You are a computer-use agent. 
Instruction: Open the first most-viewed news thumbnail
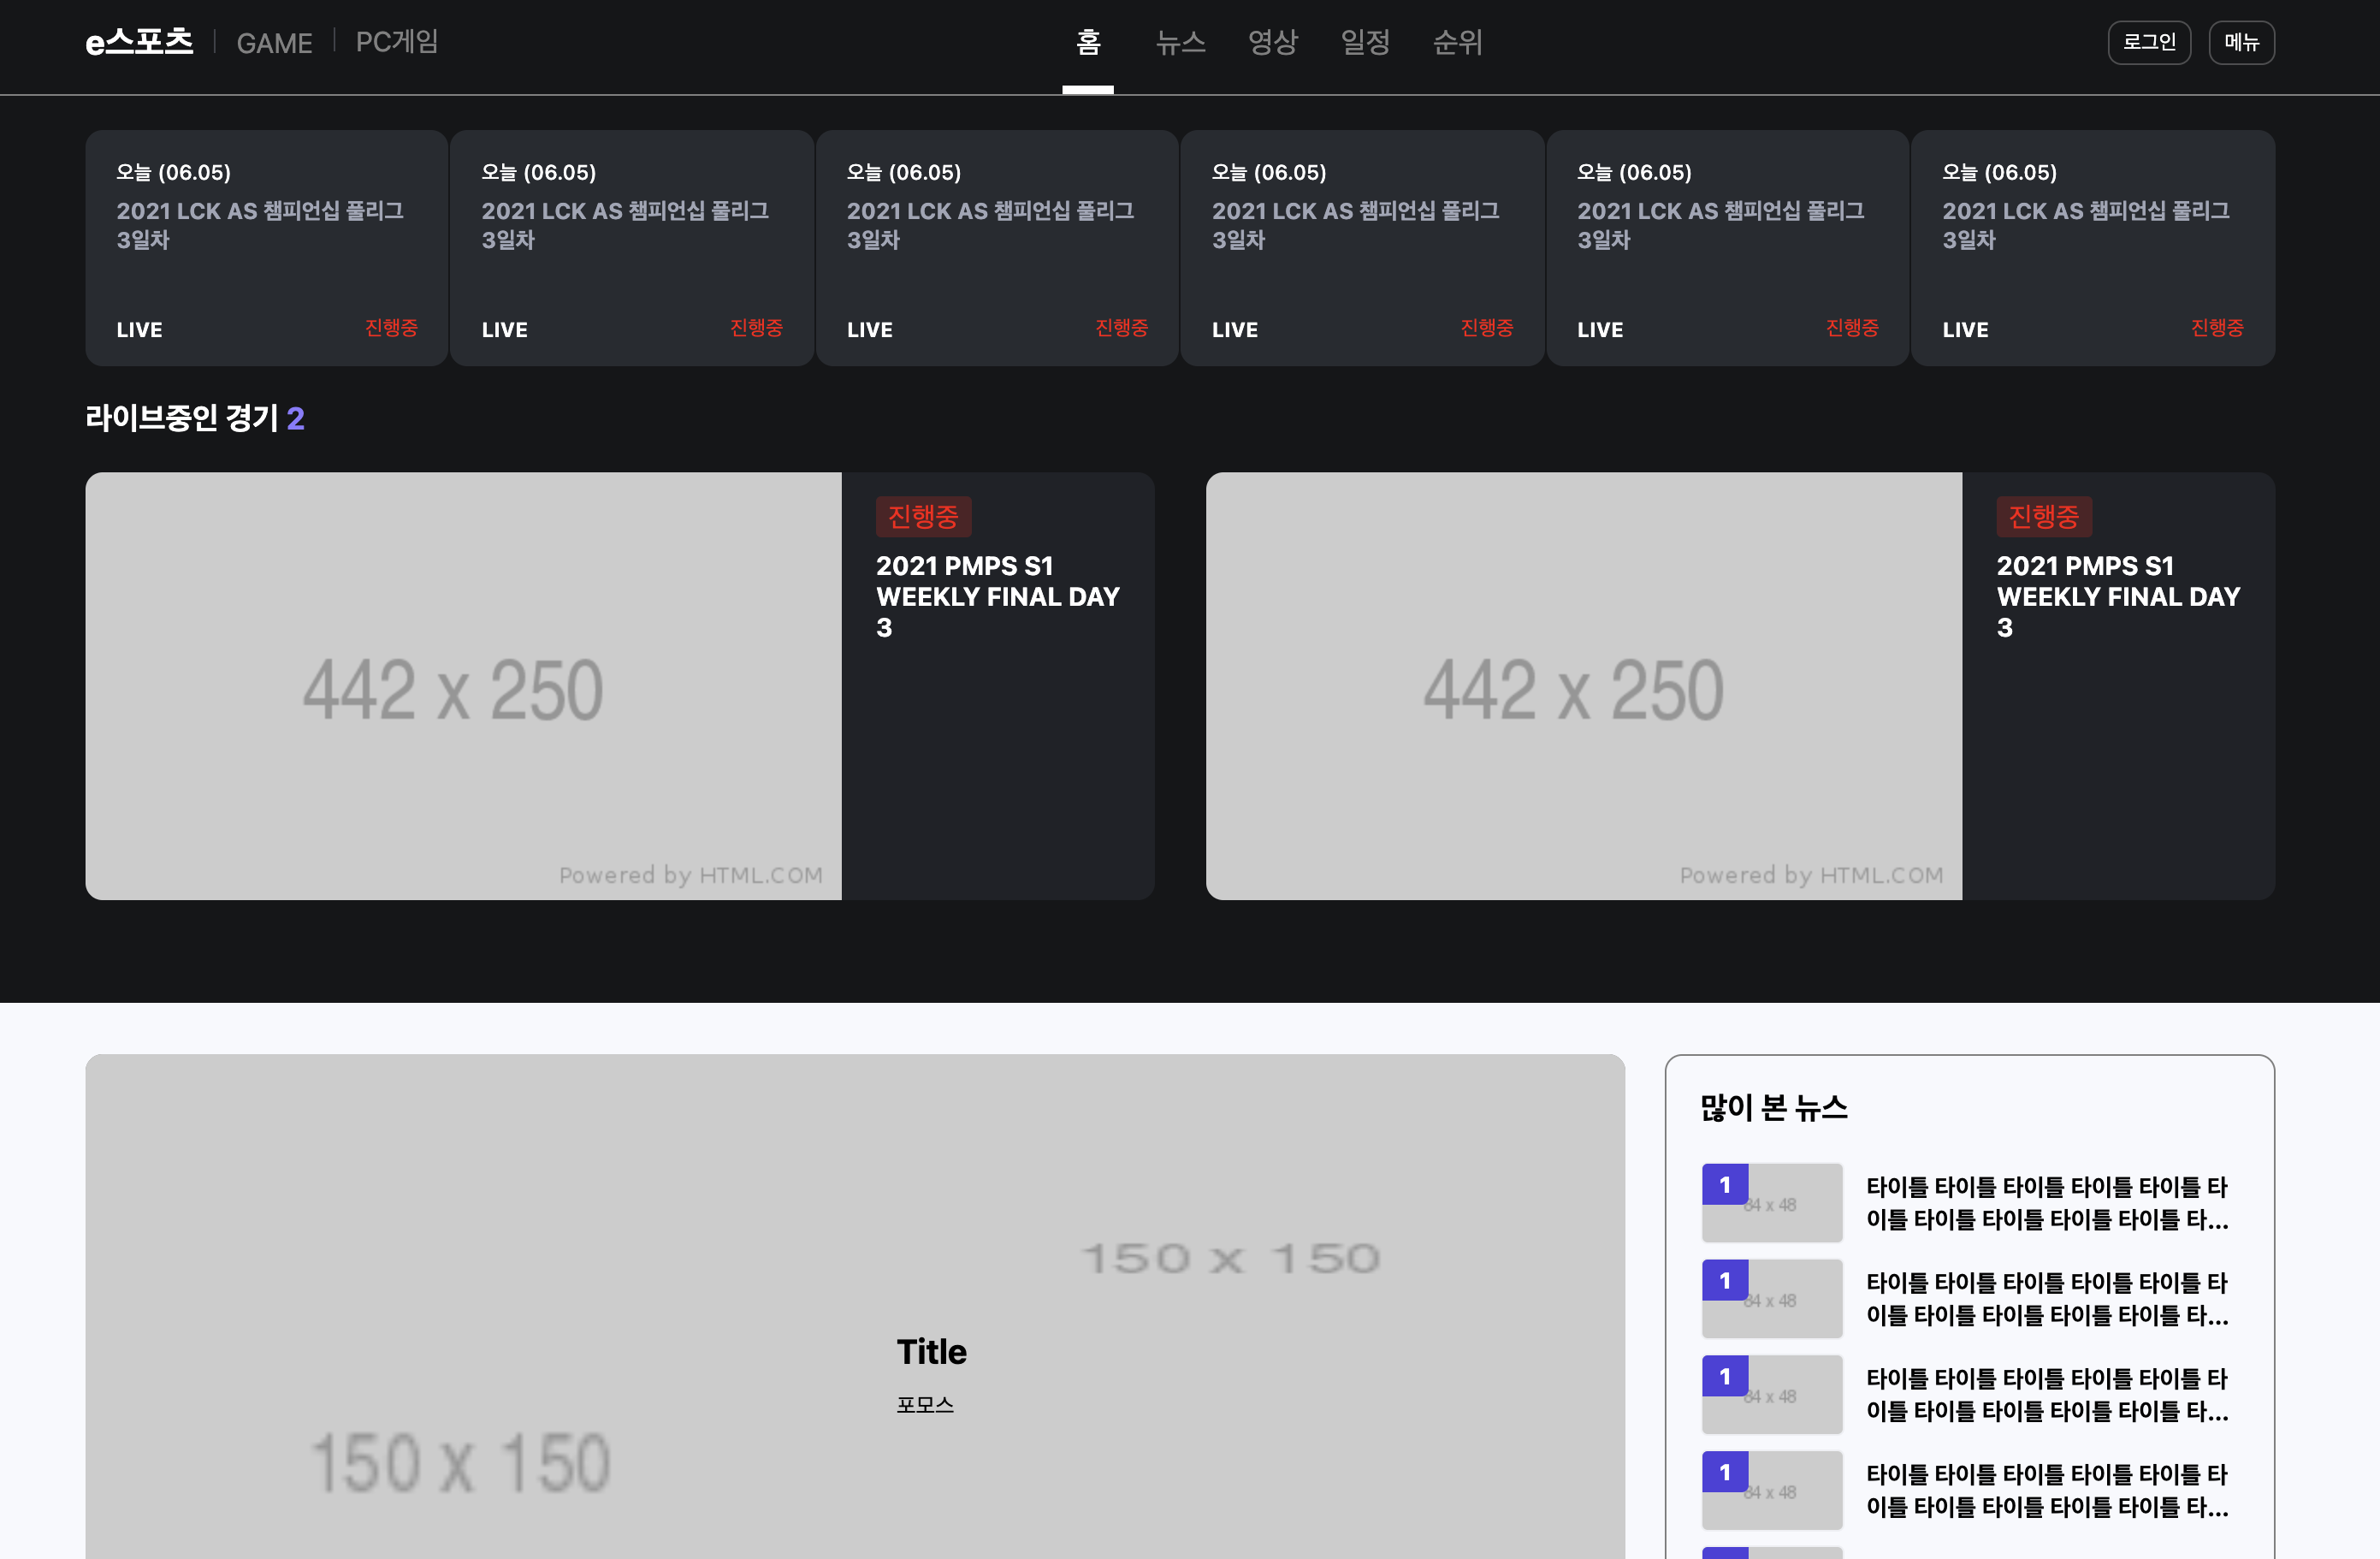(1771, 1202)
